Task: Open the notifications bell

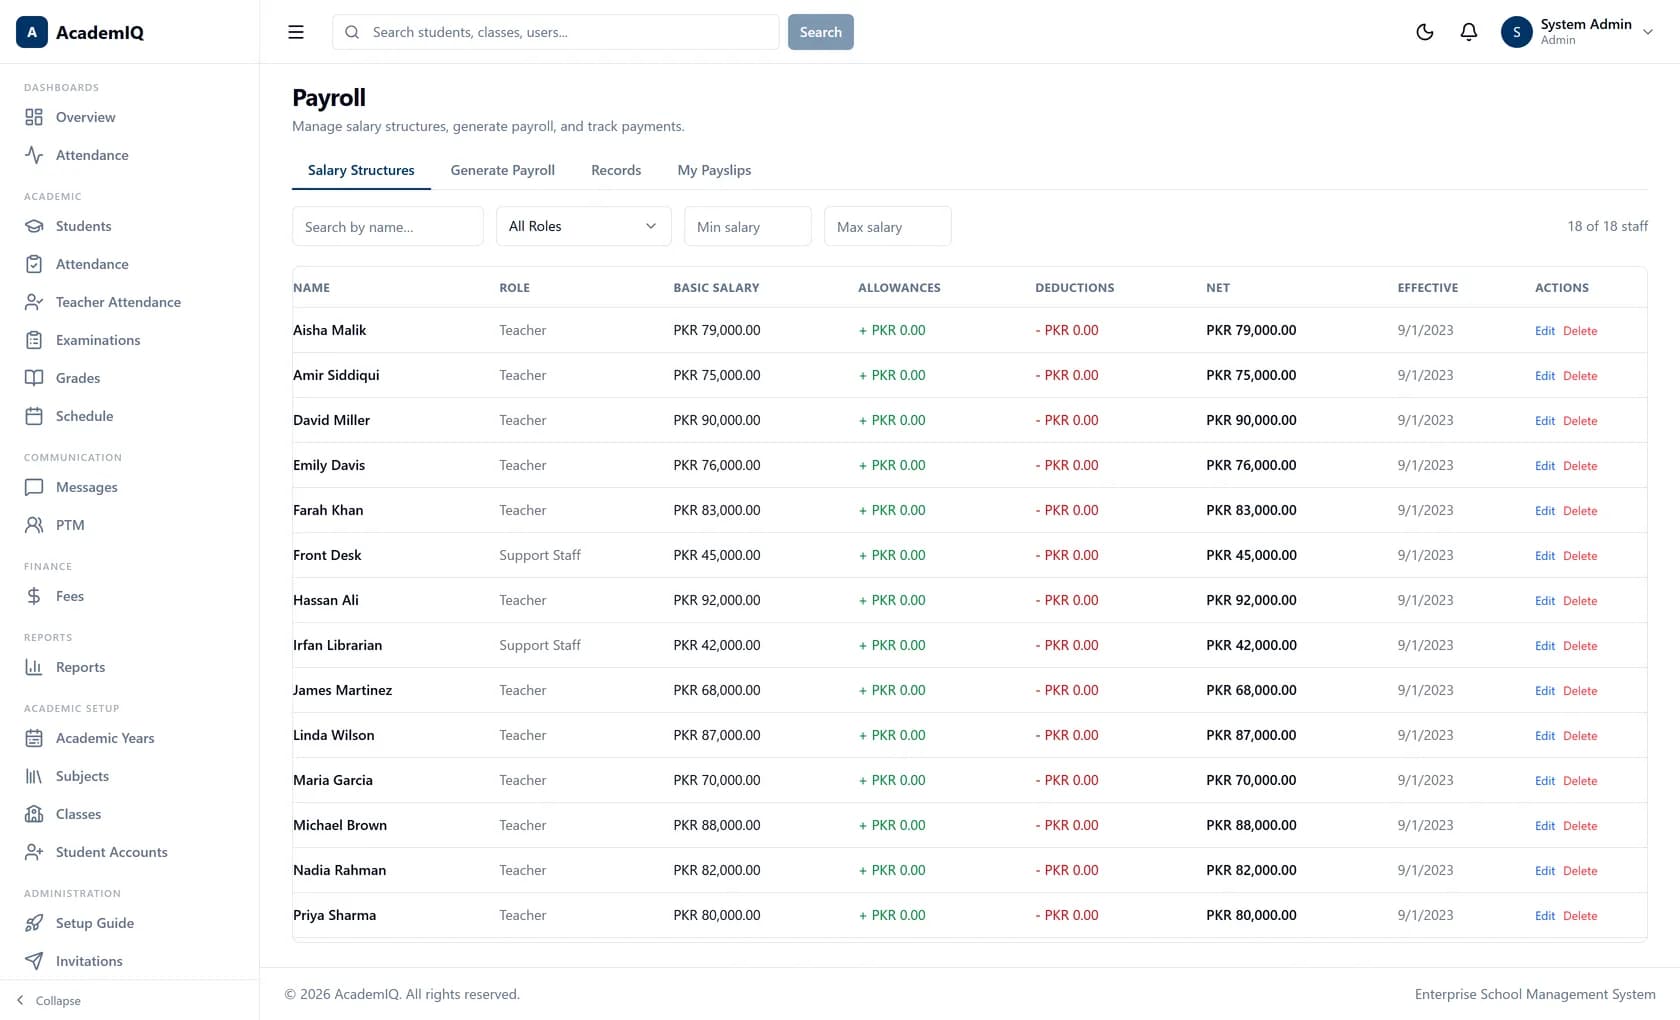Action: point(1469,32)
